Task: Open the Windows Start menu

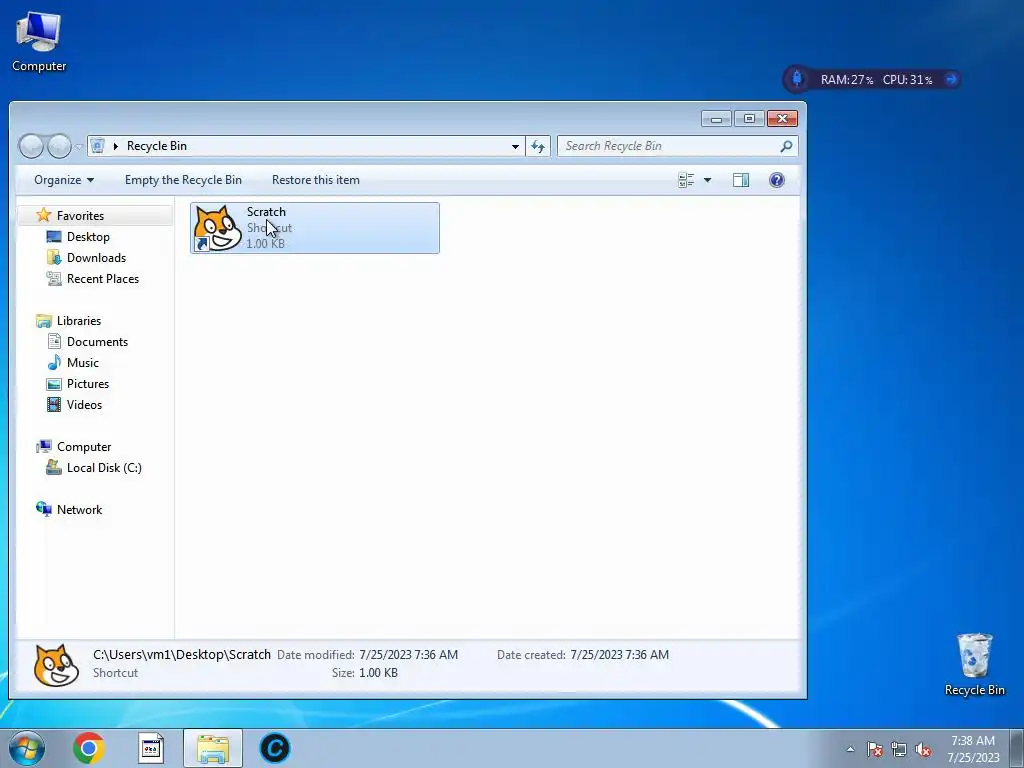Action: point(27,748)
